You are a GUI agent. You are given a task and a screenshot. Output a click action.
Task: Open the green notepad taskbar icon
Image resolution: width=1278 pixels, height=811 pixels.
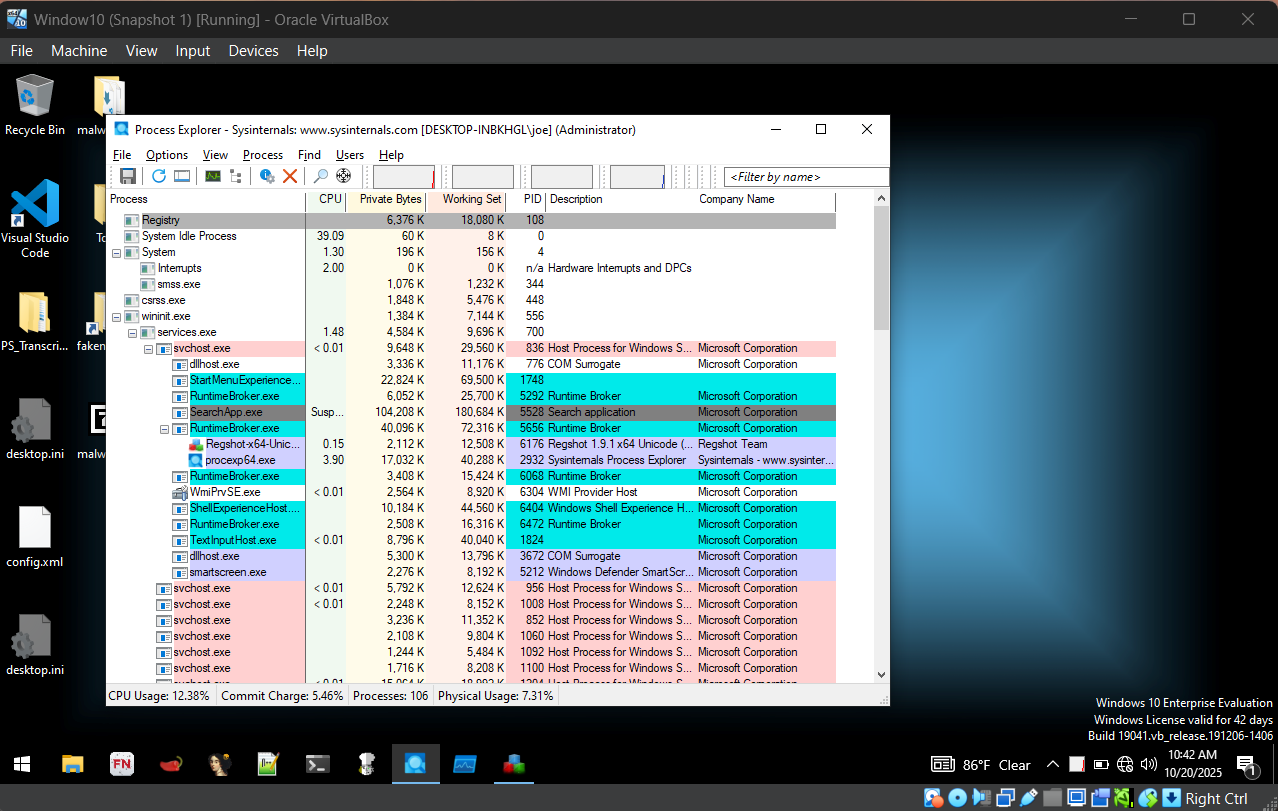point(268,764)
